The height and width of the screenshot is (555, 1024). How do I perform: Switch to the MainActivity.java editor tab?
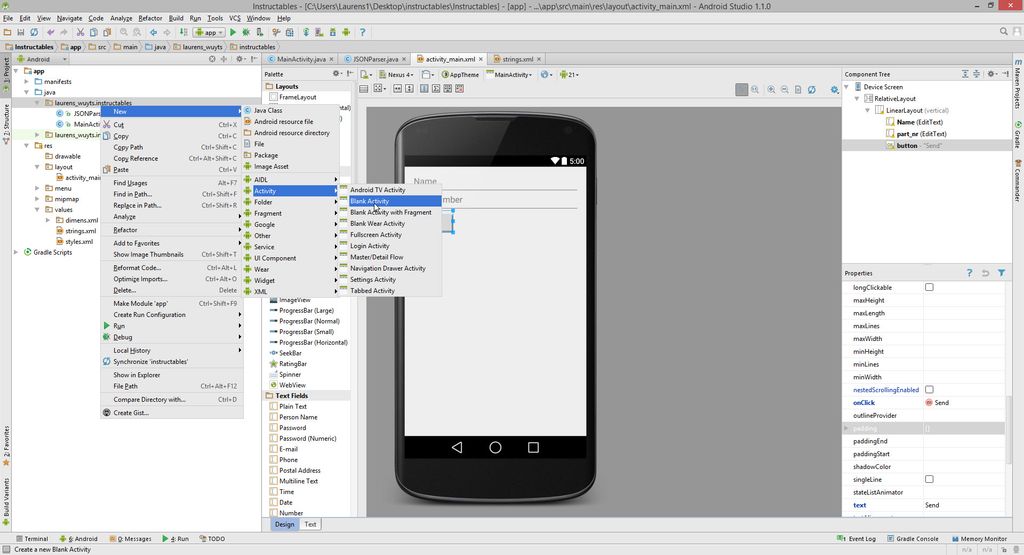pos(300,59)
